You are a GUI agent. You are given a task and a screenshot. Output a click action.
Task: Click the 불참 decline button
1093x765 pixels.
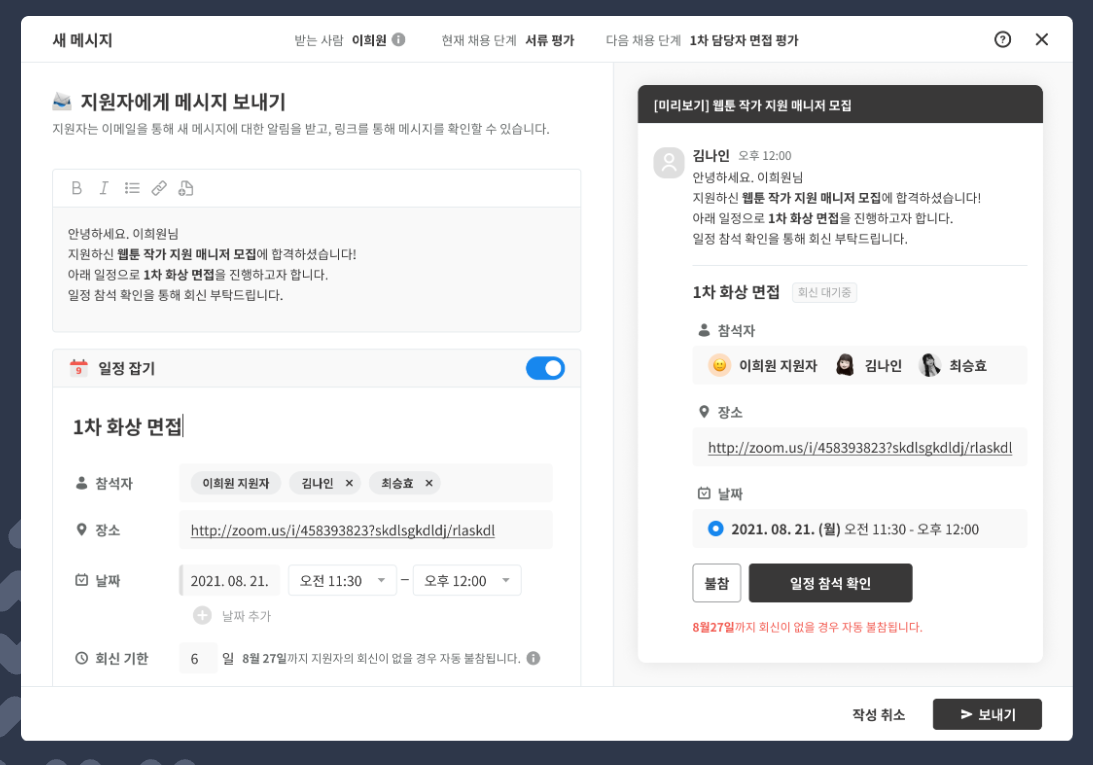717,583
